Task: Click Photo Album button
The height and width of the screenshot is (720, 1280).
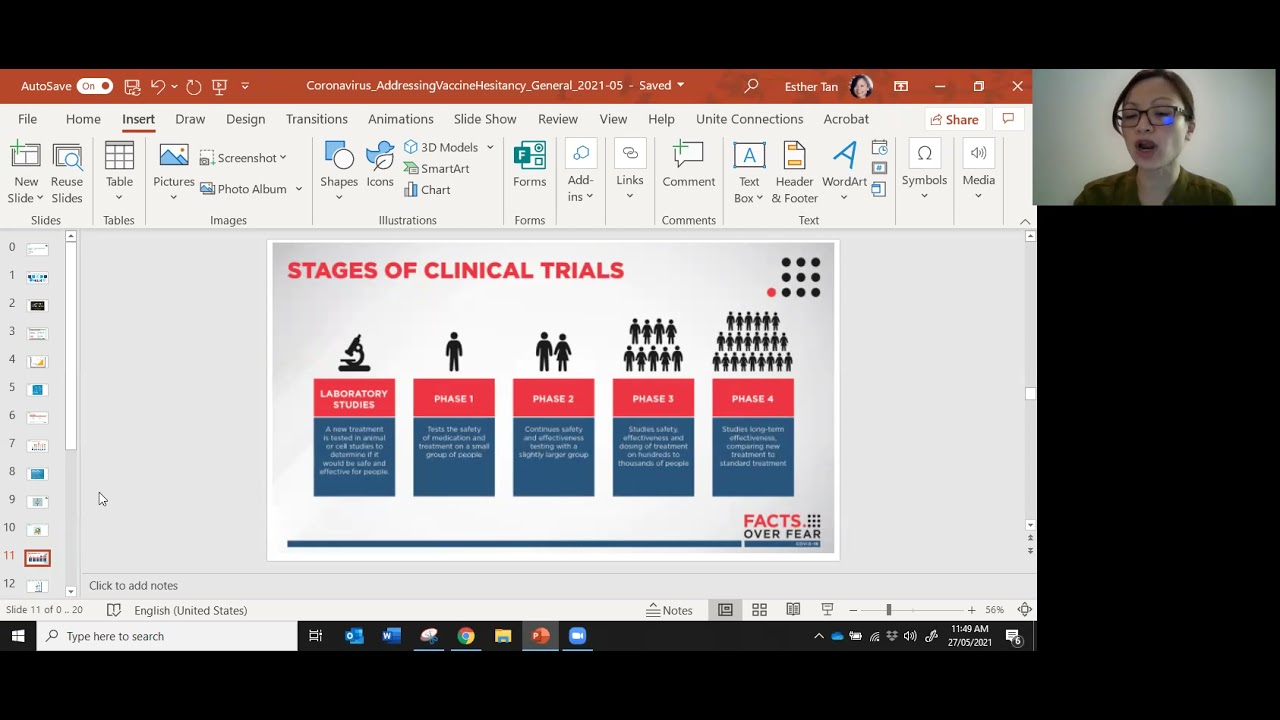Action: (x=244, y=189)
